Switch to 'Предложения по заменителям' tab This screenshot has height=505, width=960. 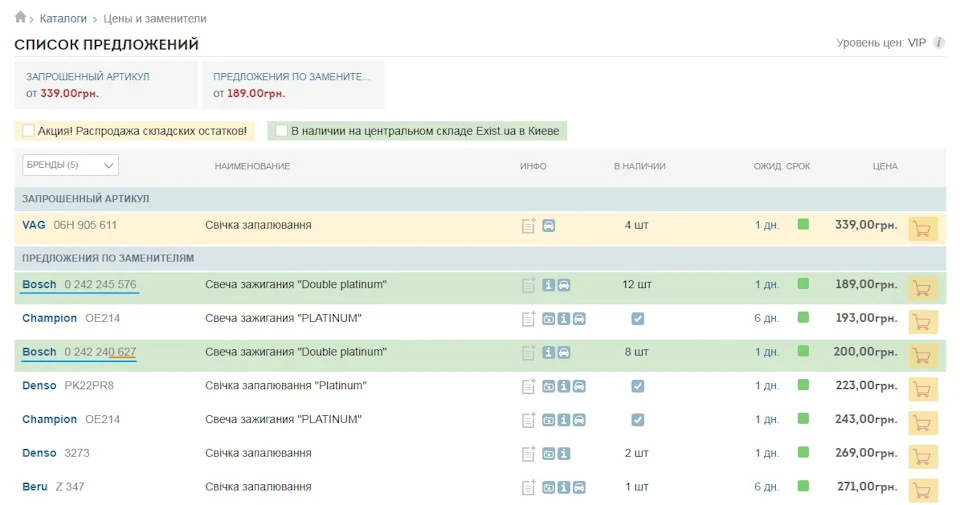pyautogui.click(x=293, y=84)
